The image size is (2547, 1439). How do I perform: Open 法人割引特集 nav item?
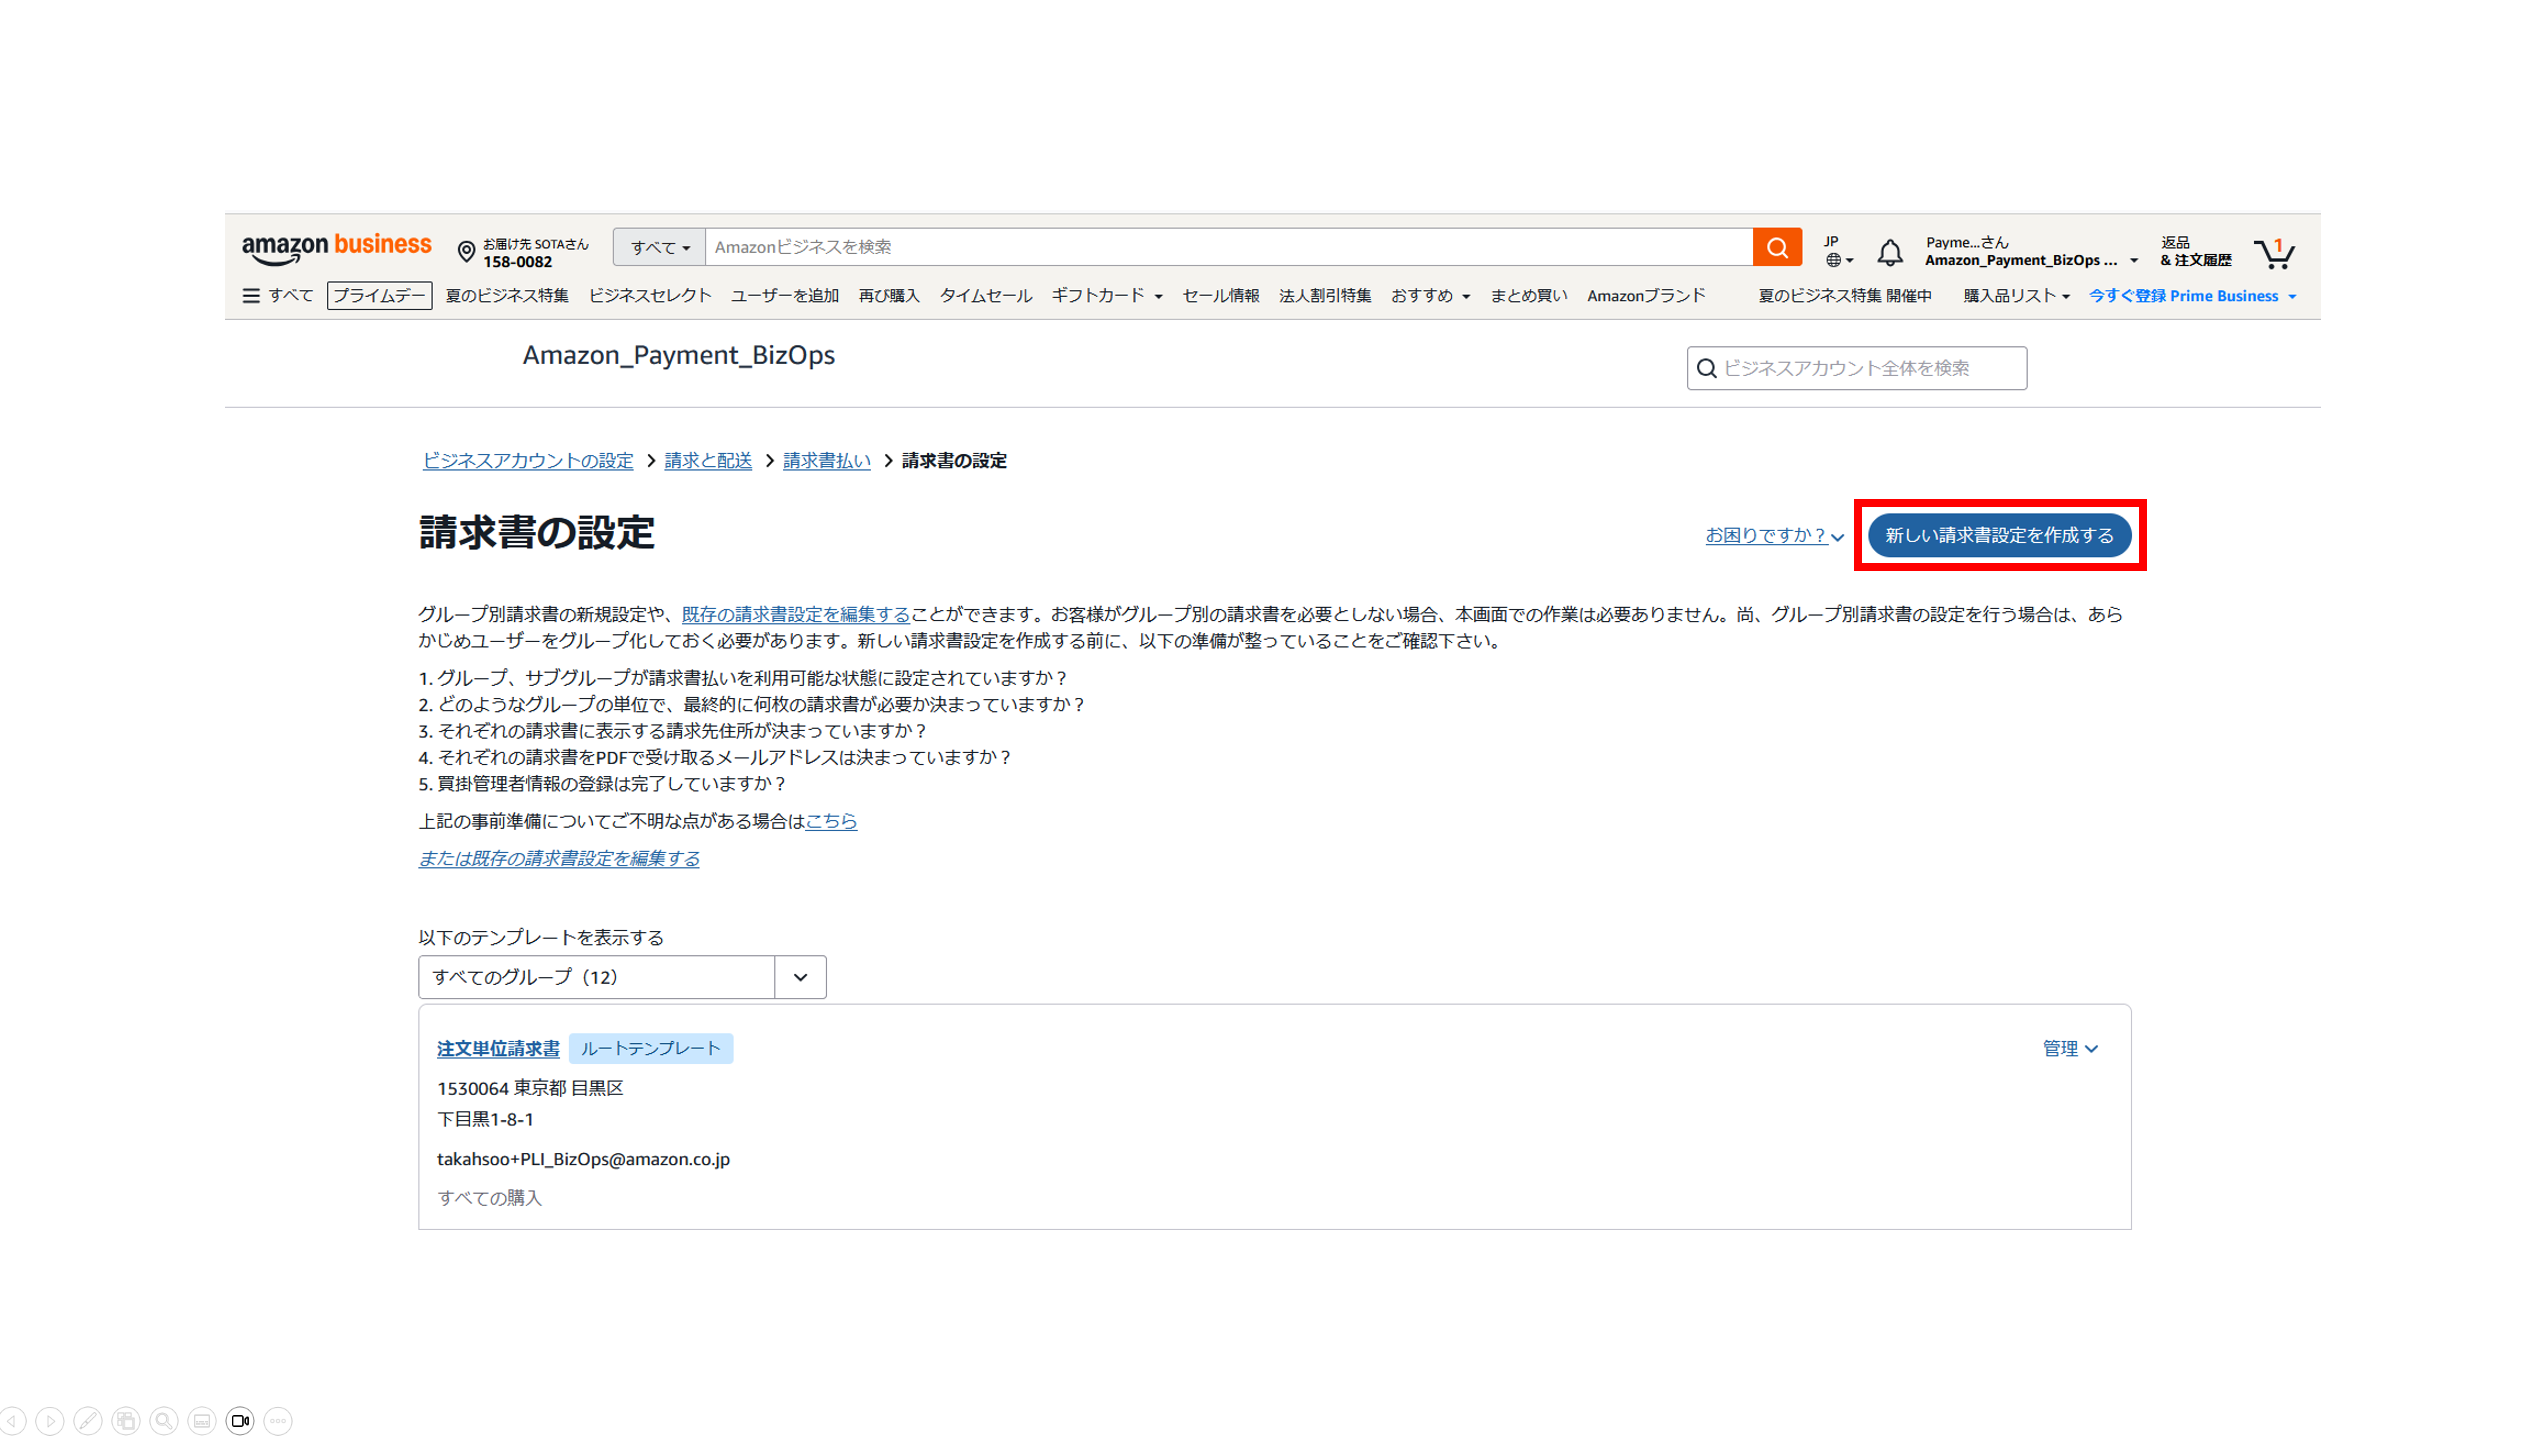(x=1325, y=296)
